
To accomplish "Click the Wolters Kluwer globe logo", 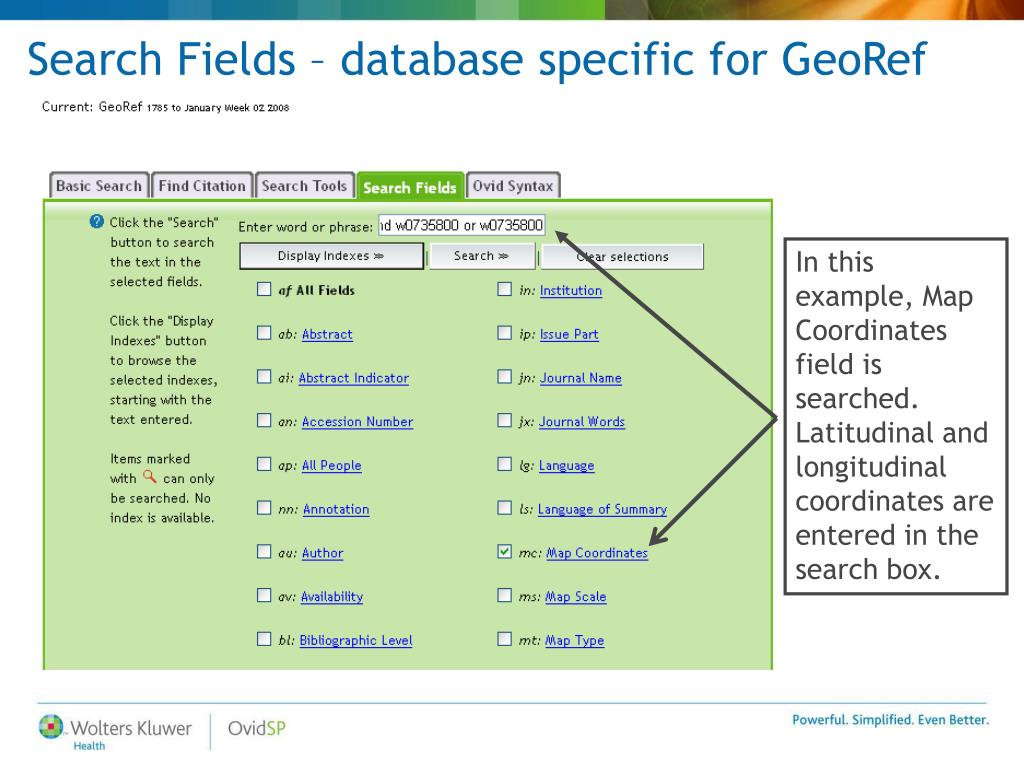I will (51, 727).
